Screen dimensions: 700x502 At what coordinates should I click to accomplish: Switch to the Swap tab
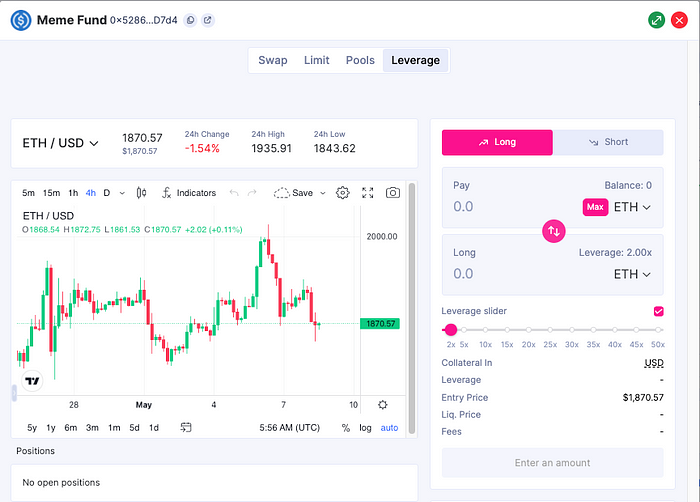pyautogui.click(x=272, y=60)
